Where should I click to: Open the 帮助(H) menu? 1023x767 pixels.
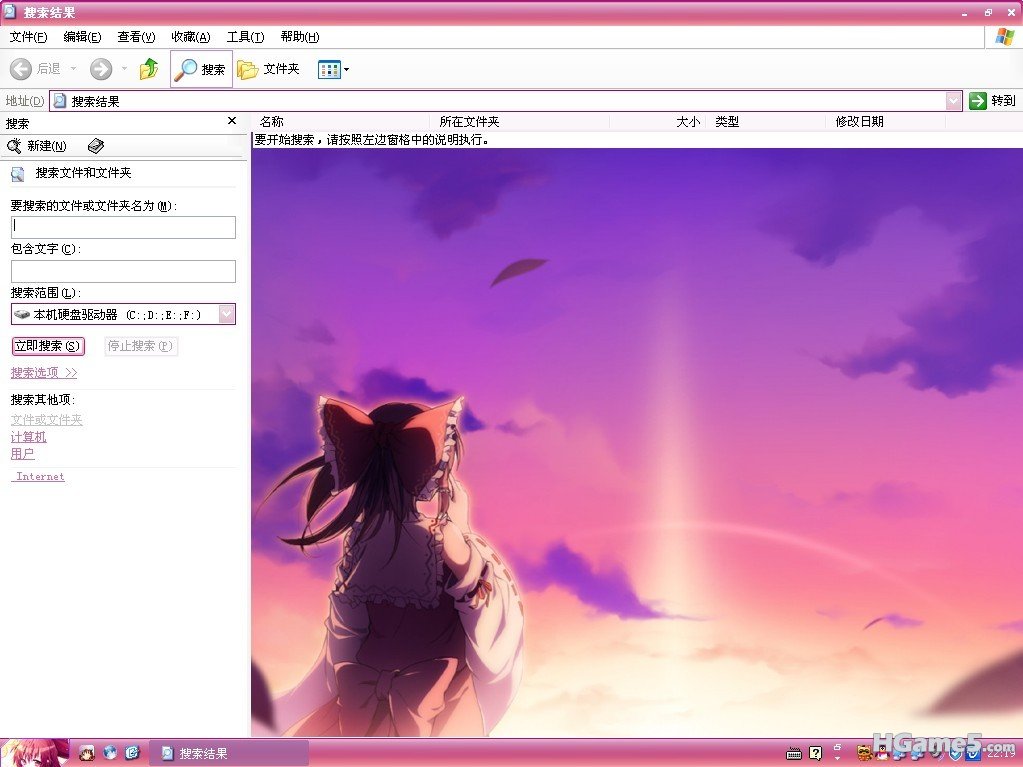pos(299,37)
